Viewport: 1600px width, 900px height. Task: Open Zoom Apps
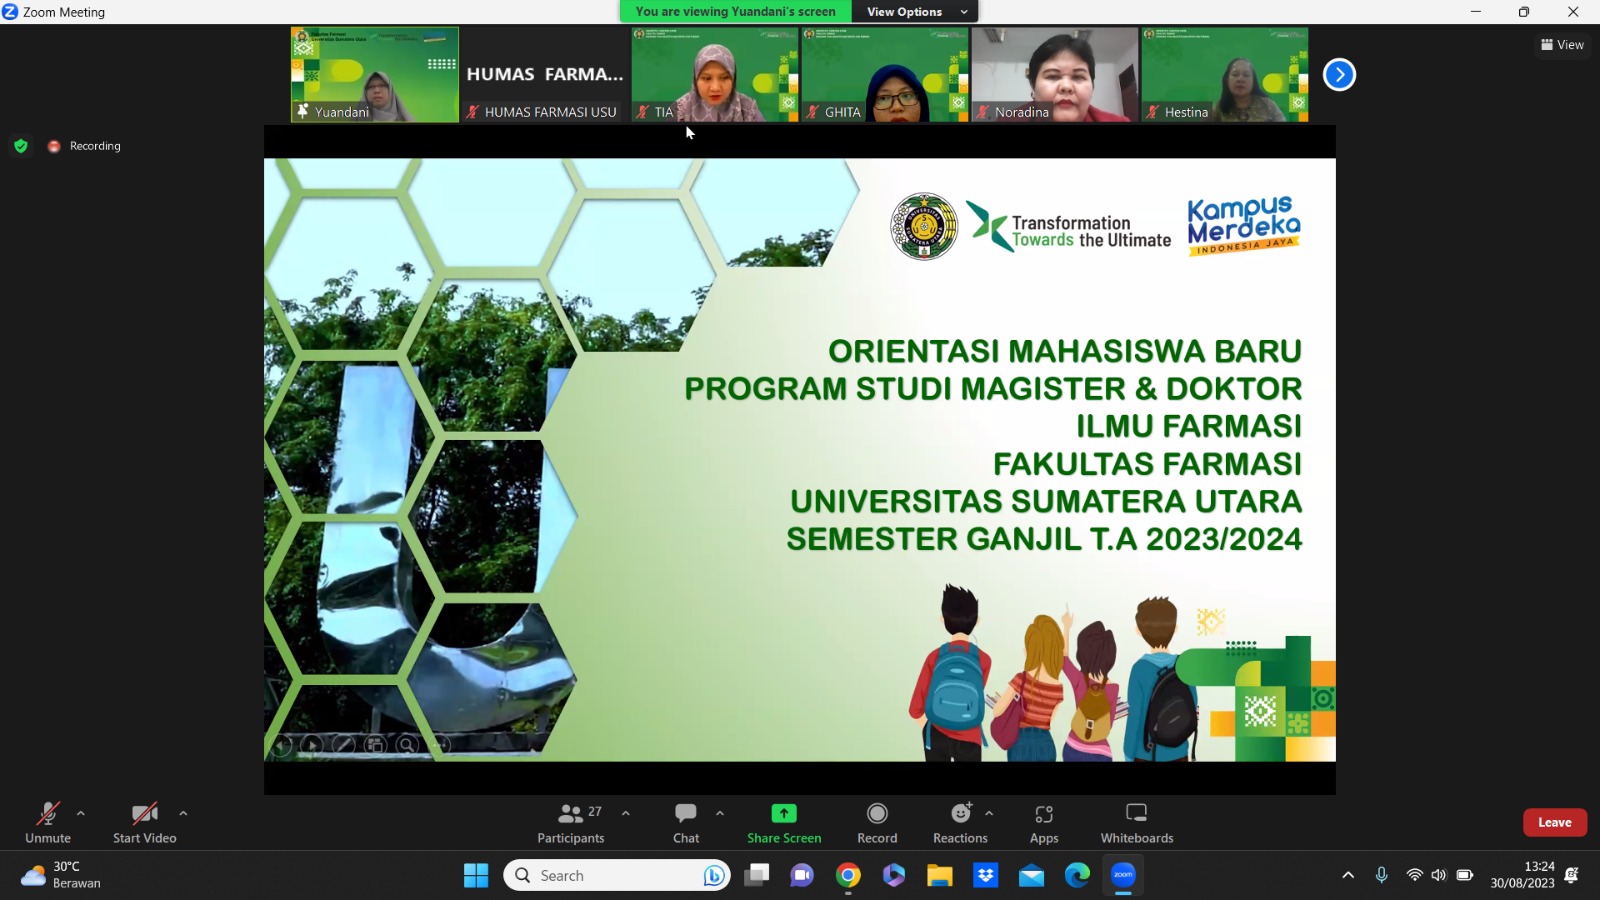pyautogui.click(x=1044, y=823)
